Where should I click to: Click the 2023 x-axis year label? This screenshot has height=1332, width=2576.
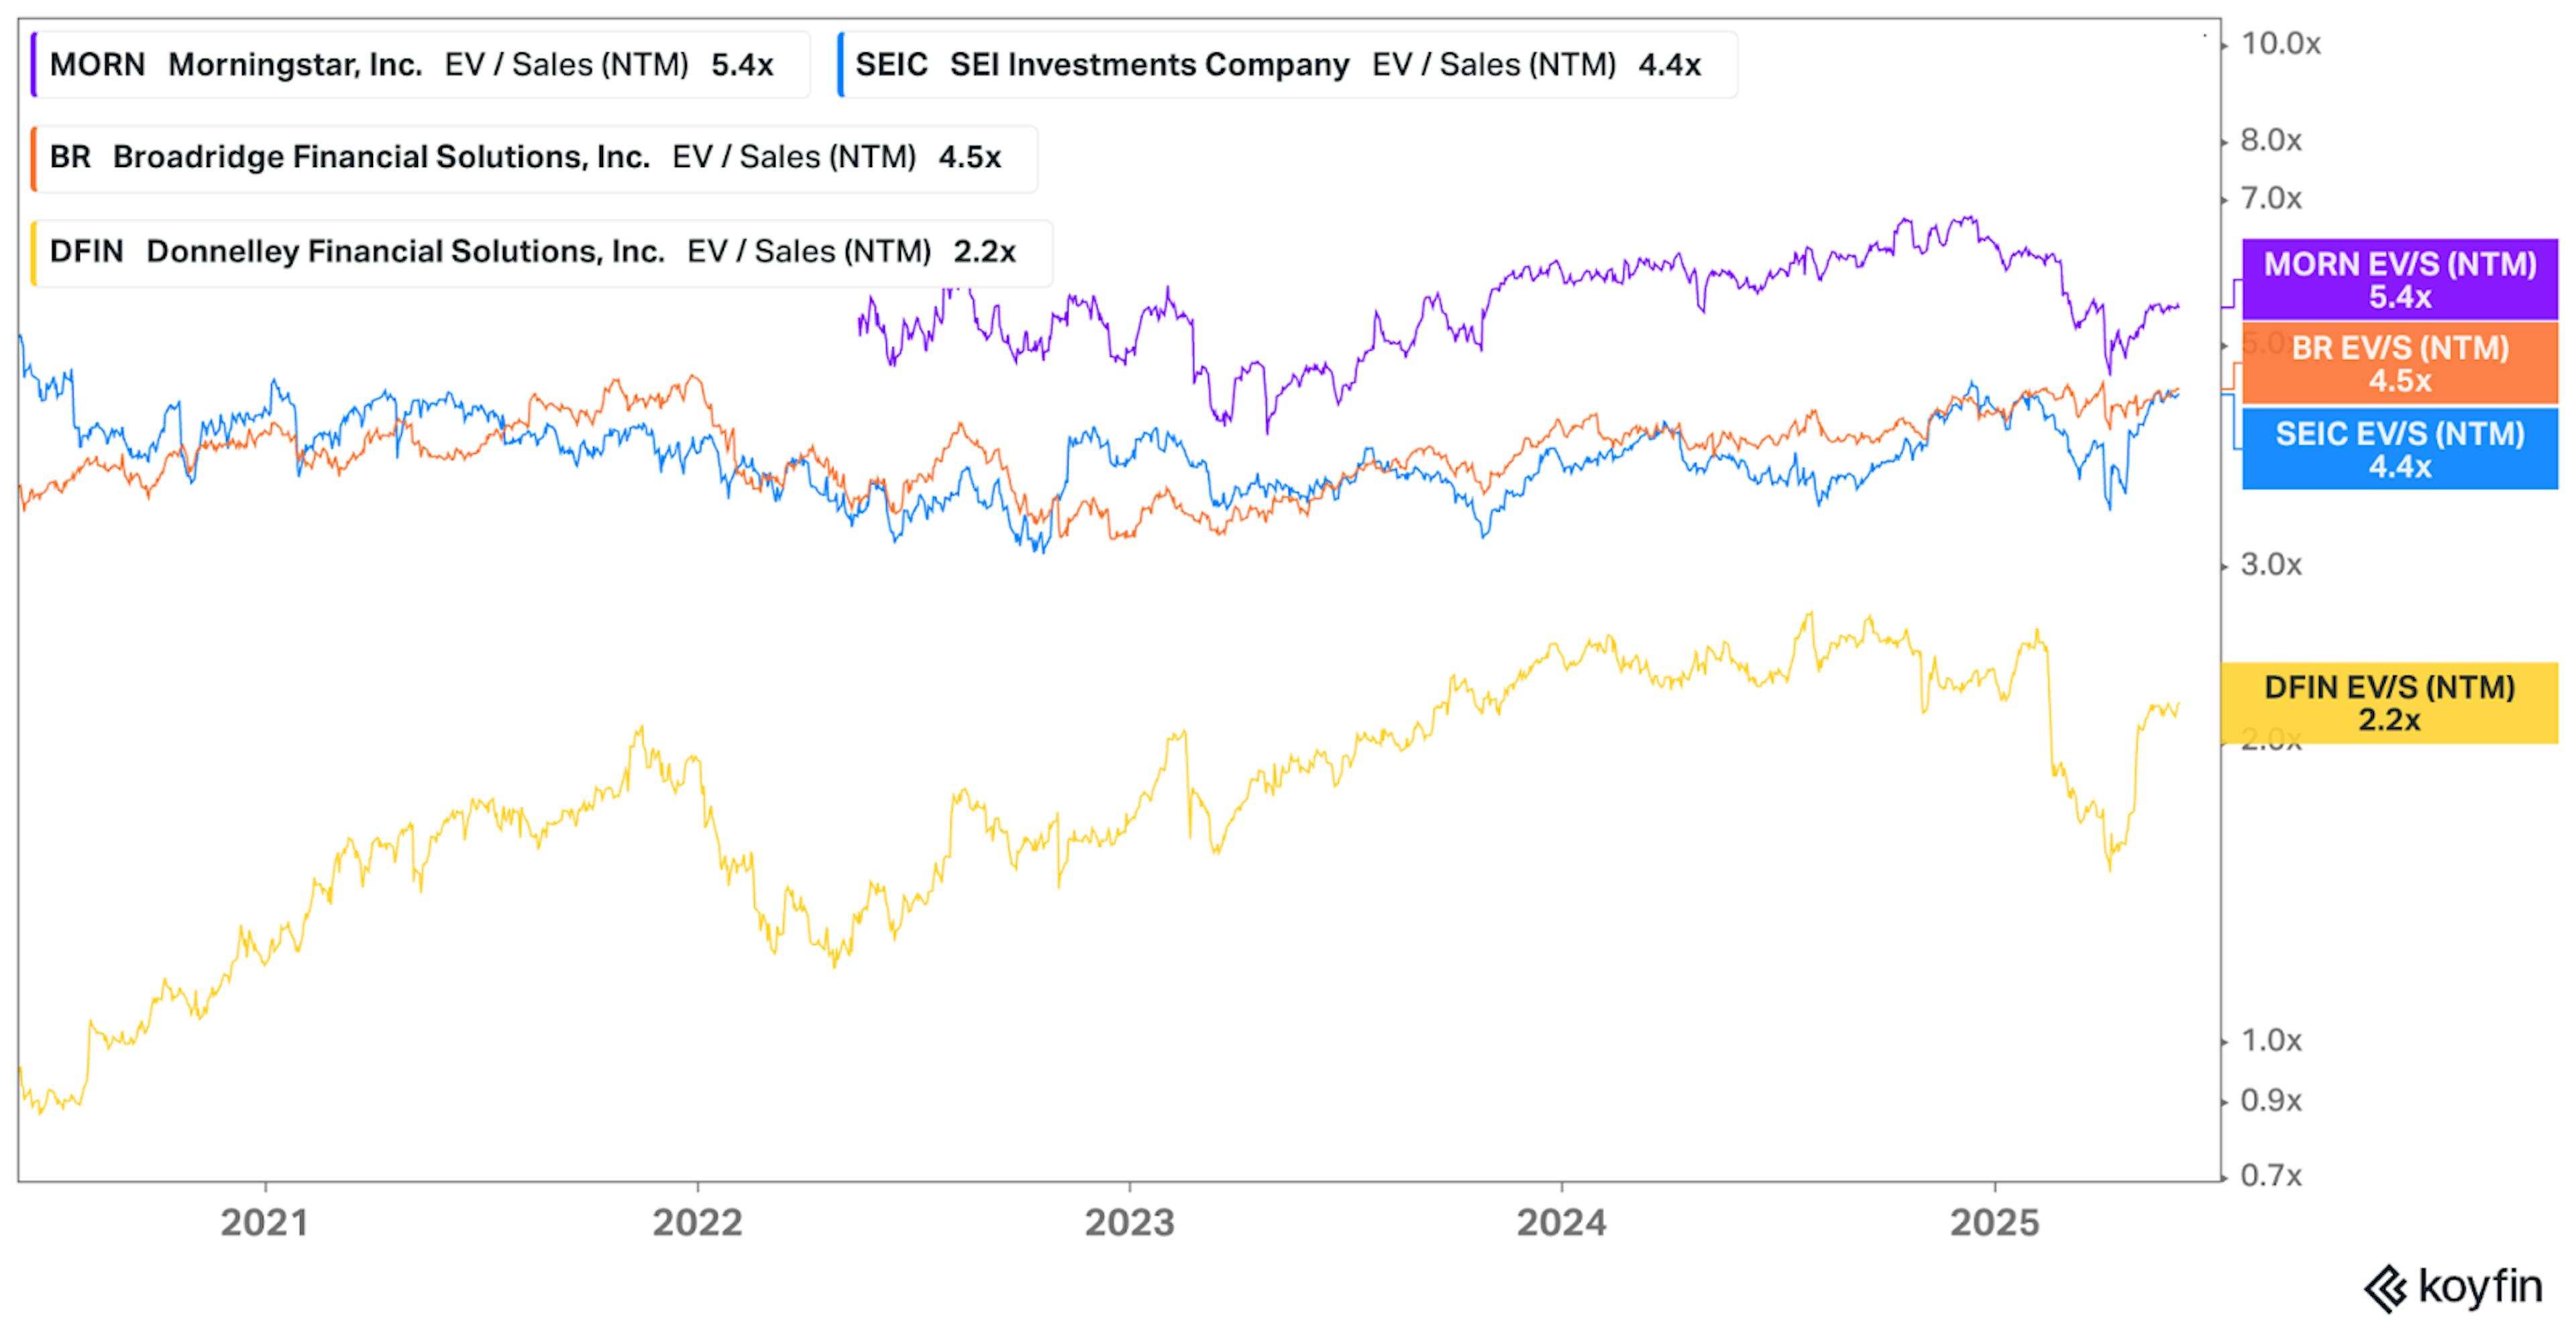click(x=1130, y=1223)
